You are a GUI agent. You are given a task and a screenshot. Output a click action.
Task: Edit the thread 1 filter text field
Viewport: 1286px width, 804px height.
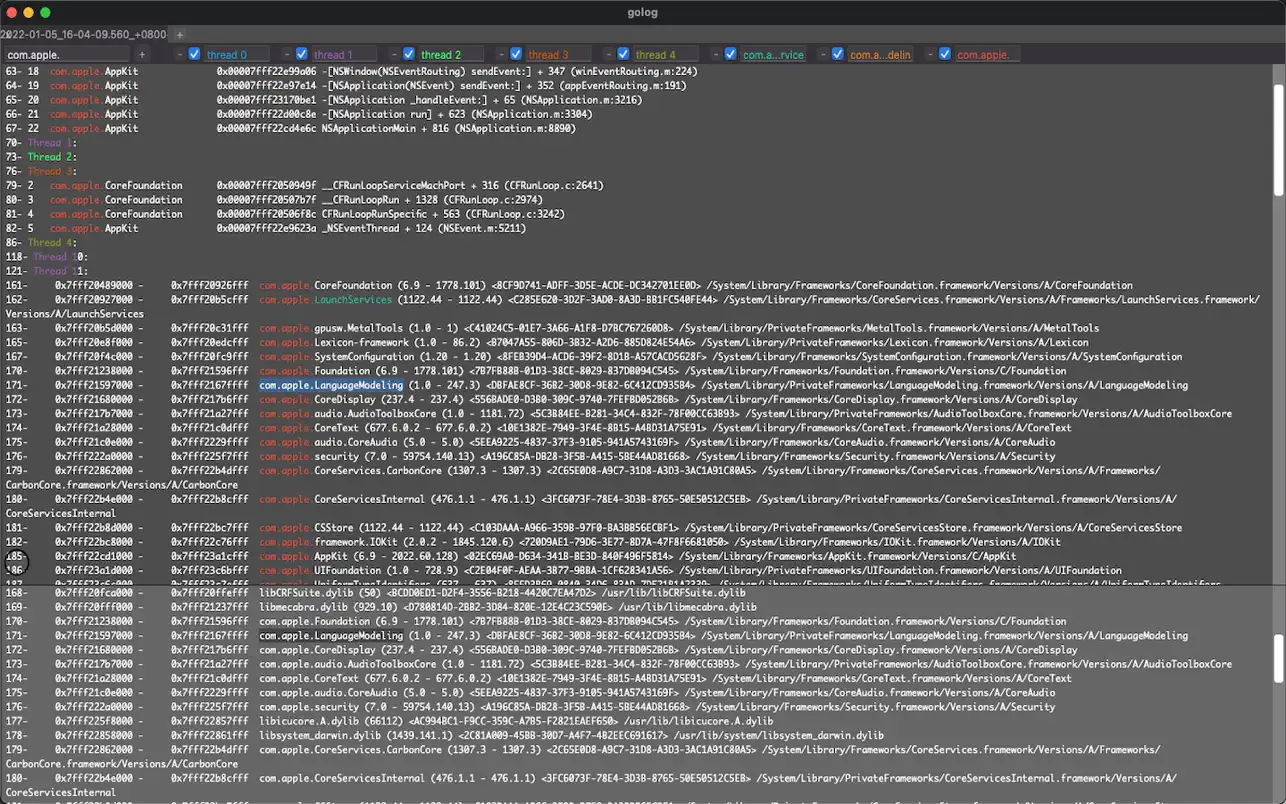click(344, 55)
